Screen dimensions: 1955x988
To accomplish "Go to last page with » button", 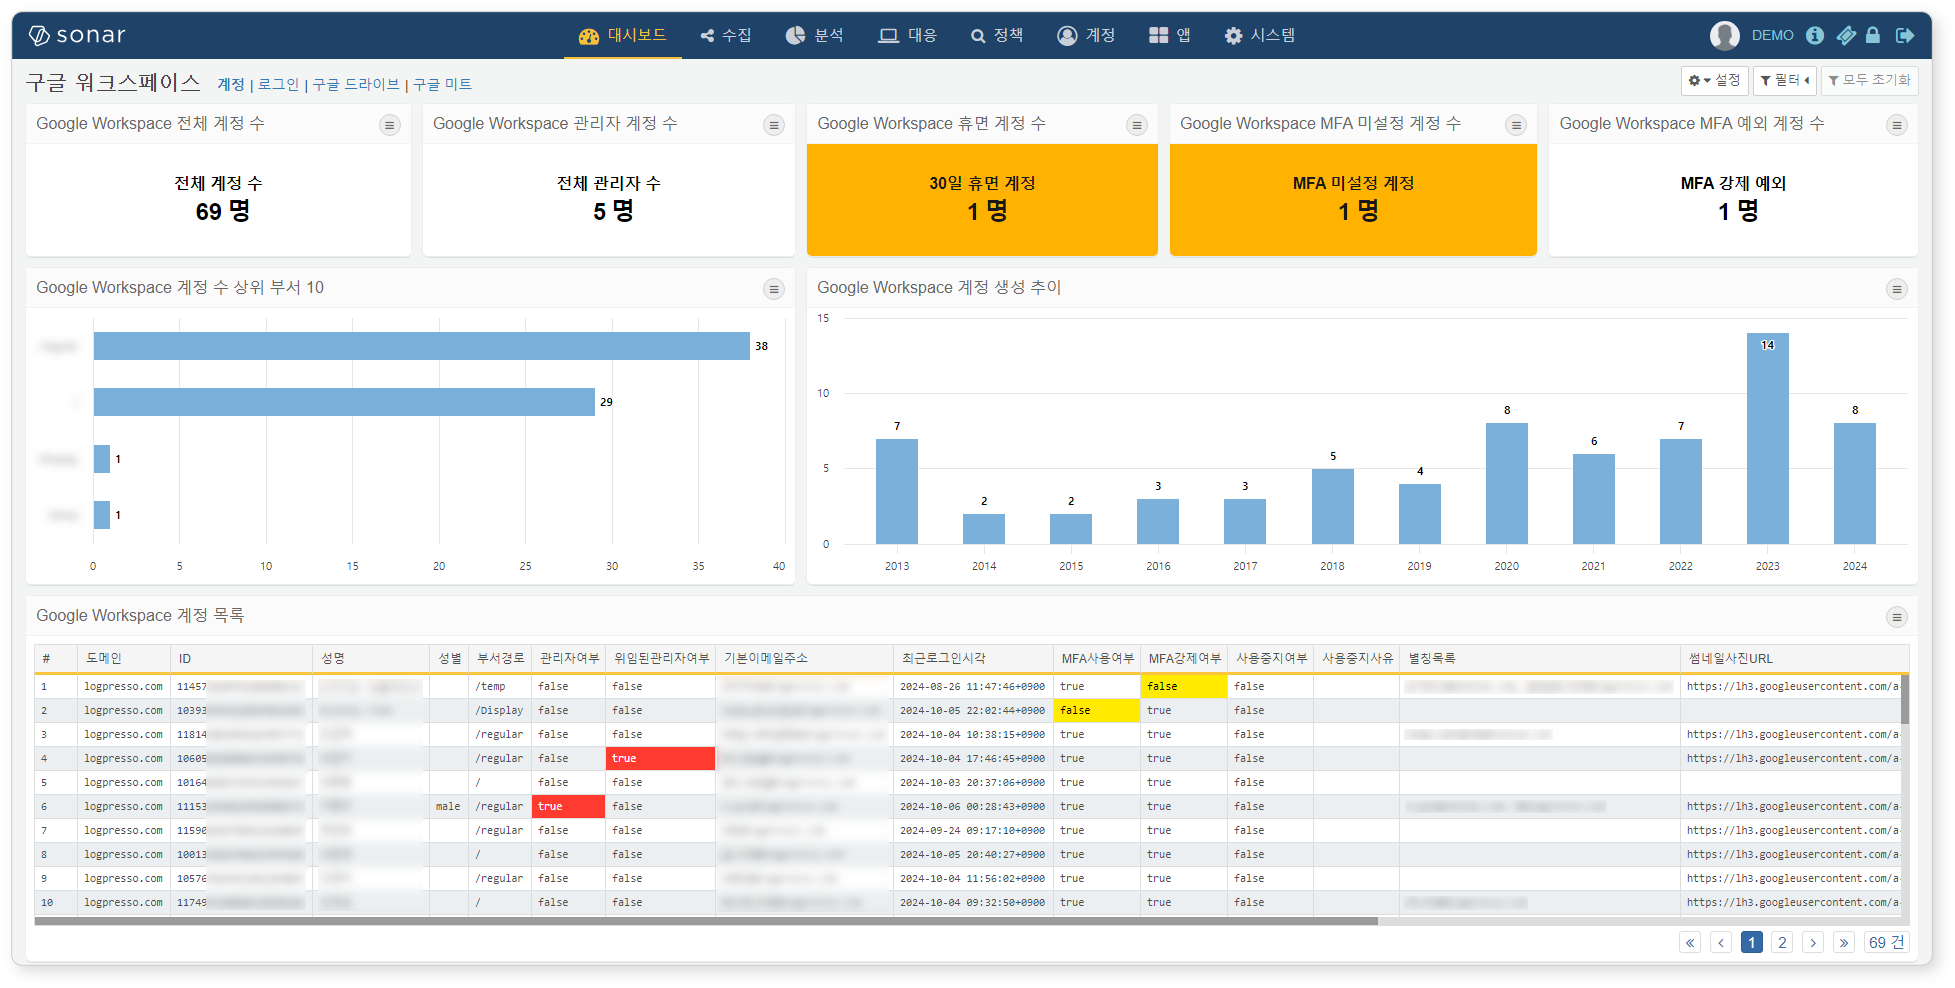I will (1844, 942).
